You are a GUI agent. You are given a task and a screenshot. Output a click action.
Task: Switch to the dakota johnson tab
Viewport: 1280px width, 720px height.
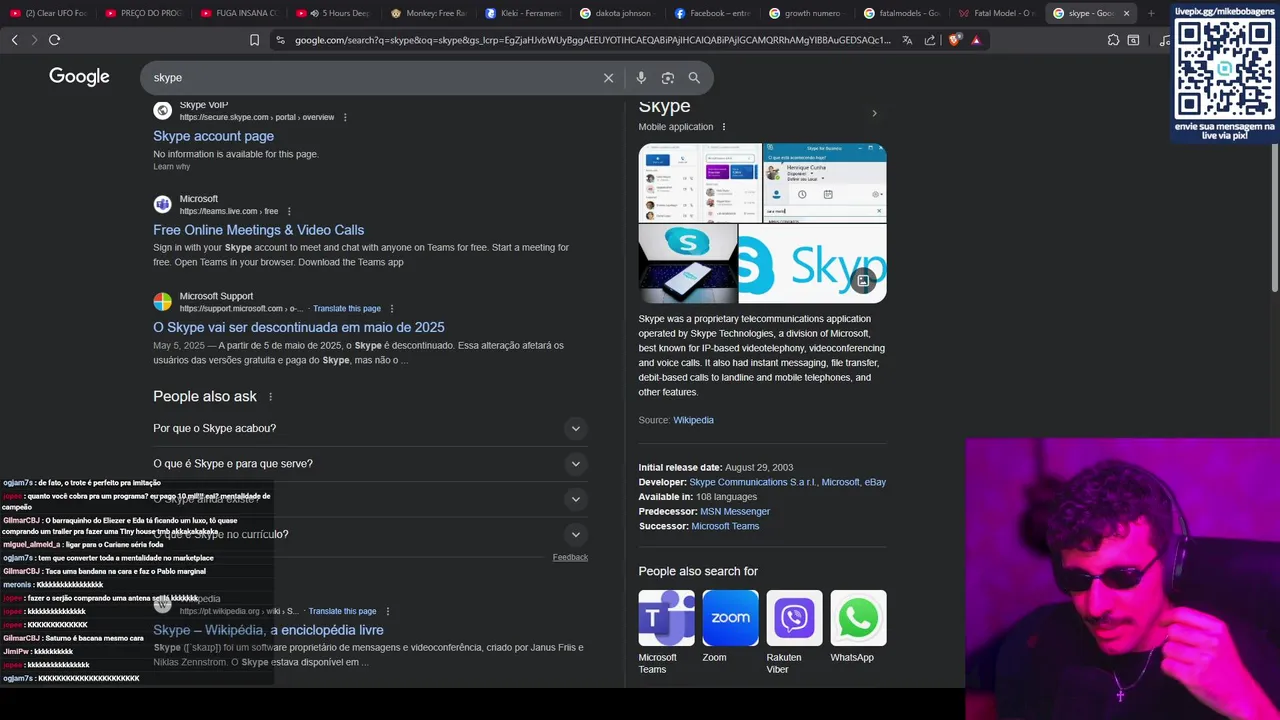tap(618, 13)
